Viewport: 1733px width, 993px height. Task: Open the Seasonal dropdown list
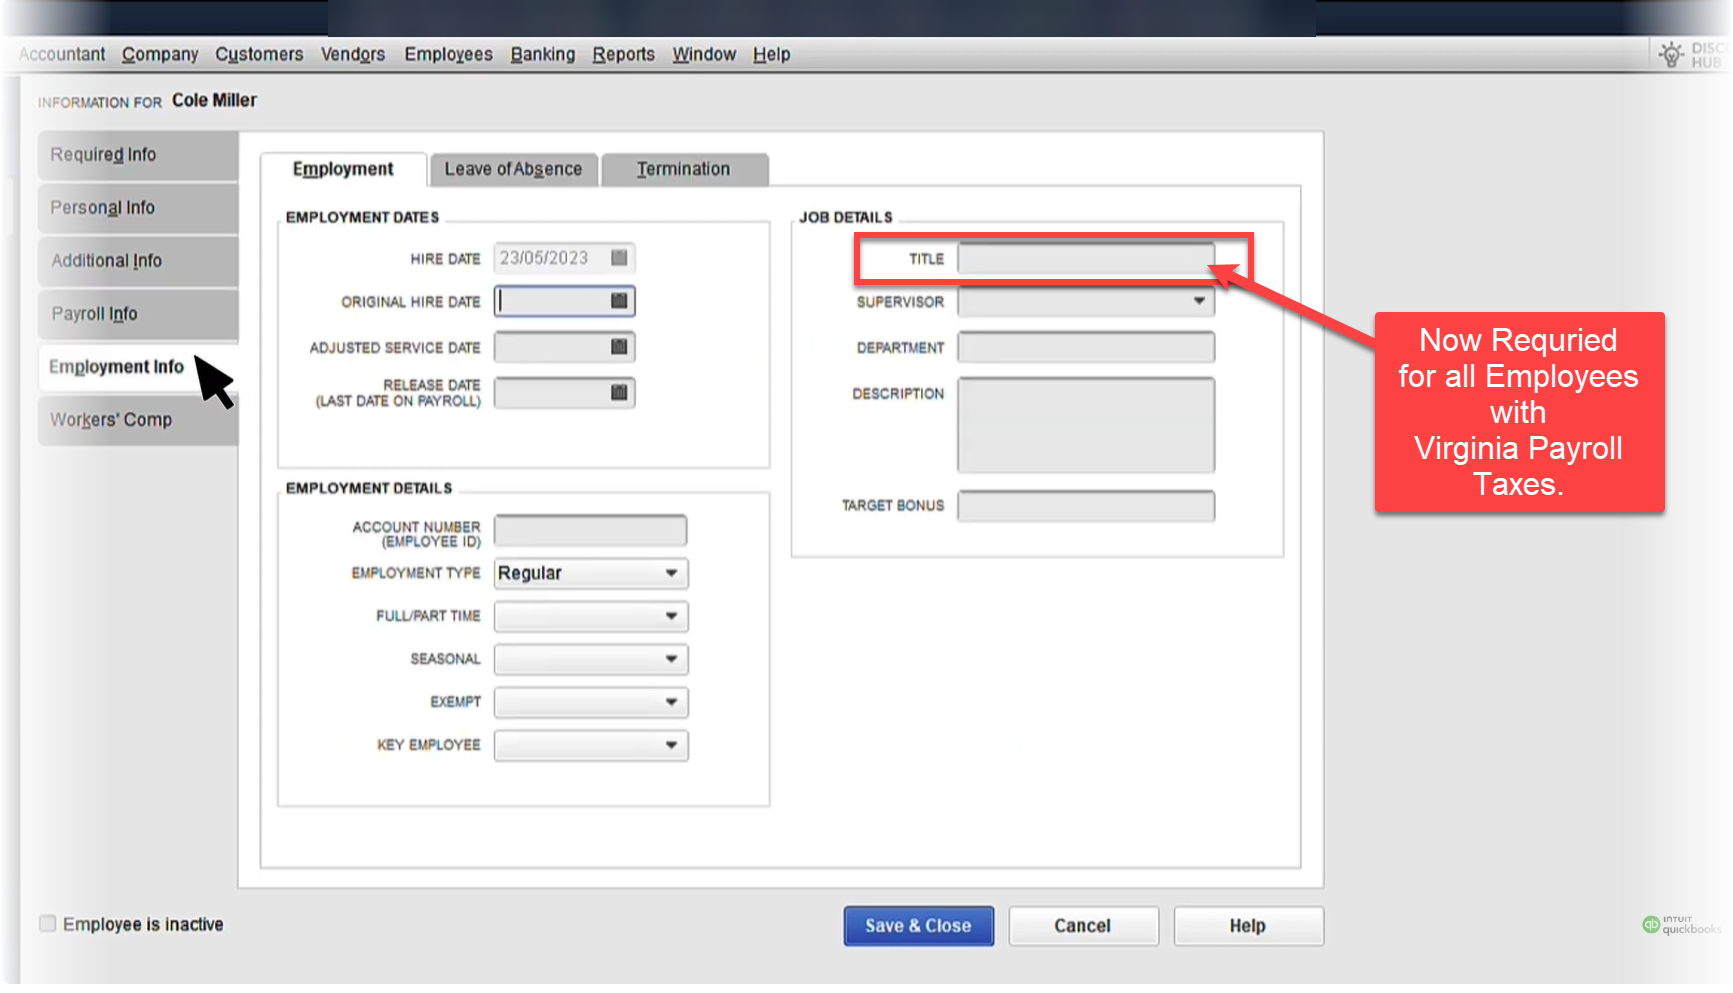click(671, 659)
